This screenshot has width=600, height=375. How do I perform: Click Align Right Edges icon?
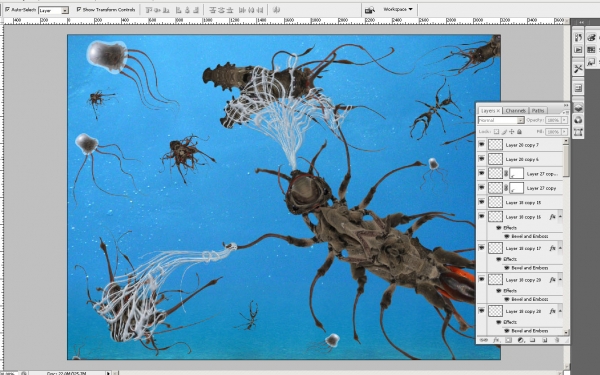pyautogui.click(x=196, y=10)
